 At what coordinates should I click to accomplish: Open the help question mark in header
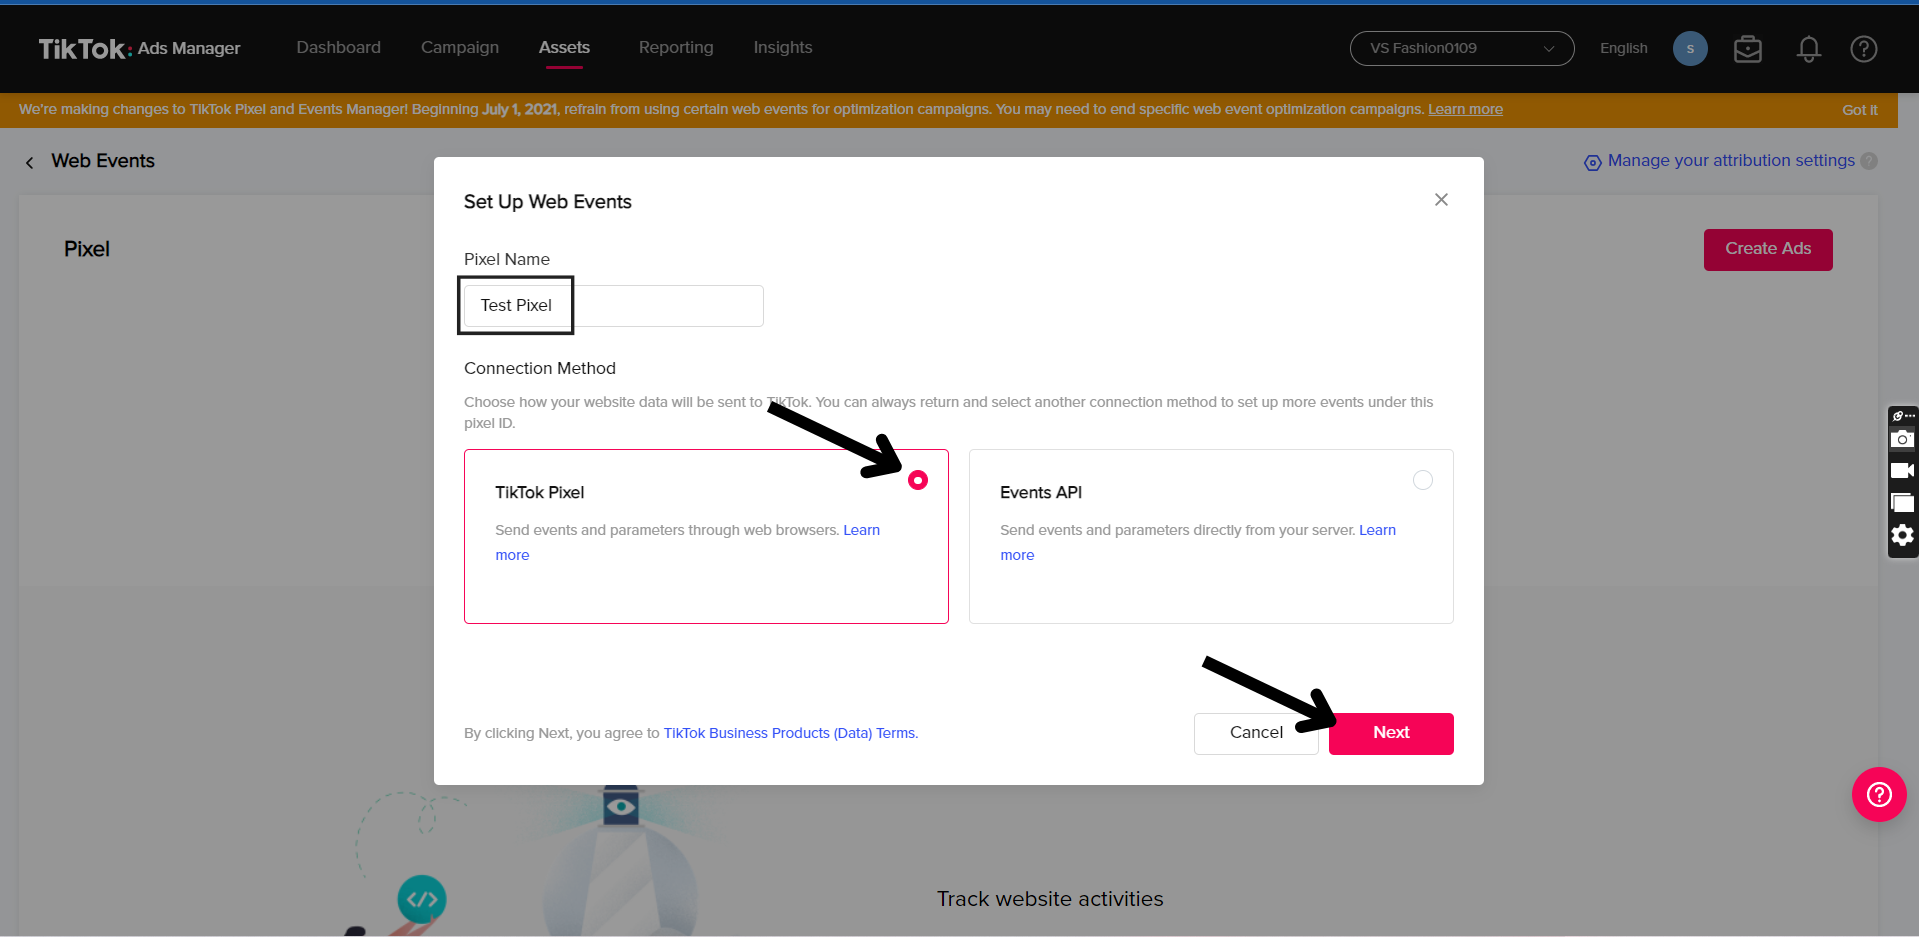pyautogui.click(x=1864, y=48)
